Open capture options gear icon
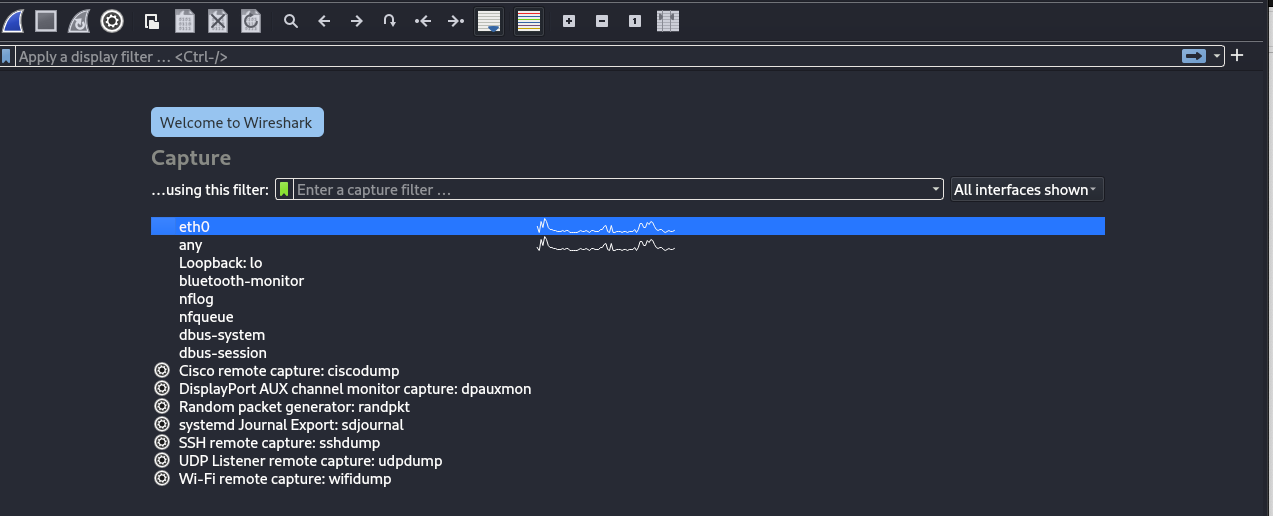The height and width of the screenshot is (516, 1273). coord(112,20)
